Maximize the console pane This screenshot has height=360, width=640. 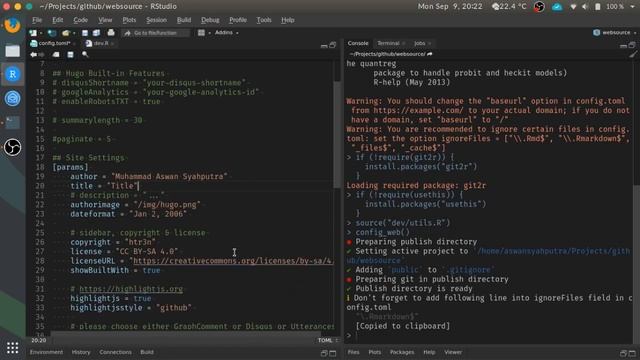click(x=632, y=45)
